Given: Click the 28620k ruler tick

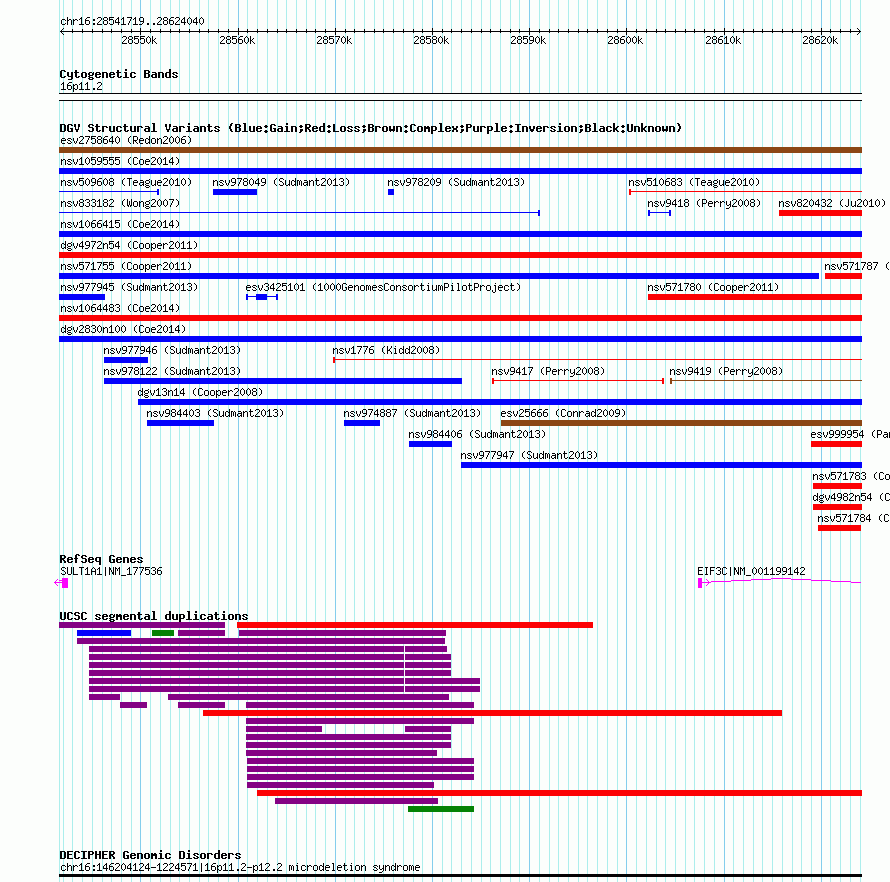Looking at the screenshot, I should coord(820,40).
